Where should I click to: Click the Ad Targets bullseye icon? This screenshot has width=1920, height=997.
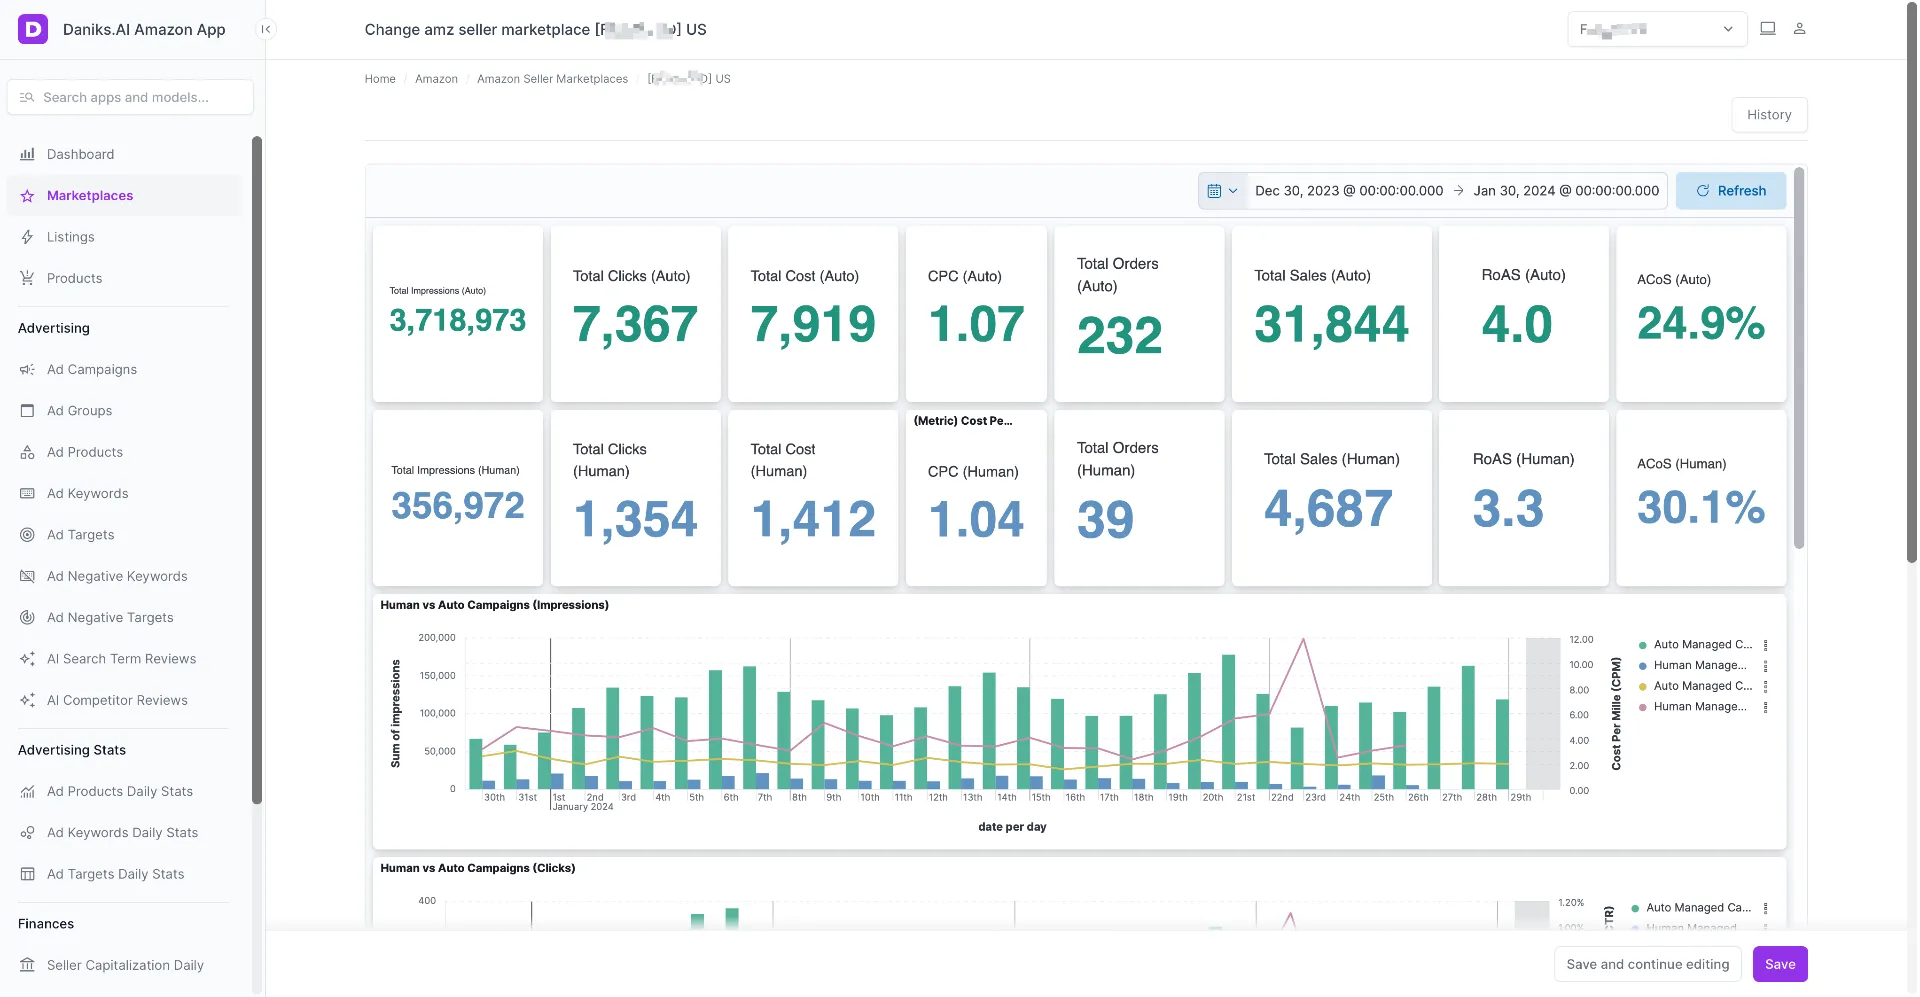pyautogui.click(x=27, y=535)
